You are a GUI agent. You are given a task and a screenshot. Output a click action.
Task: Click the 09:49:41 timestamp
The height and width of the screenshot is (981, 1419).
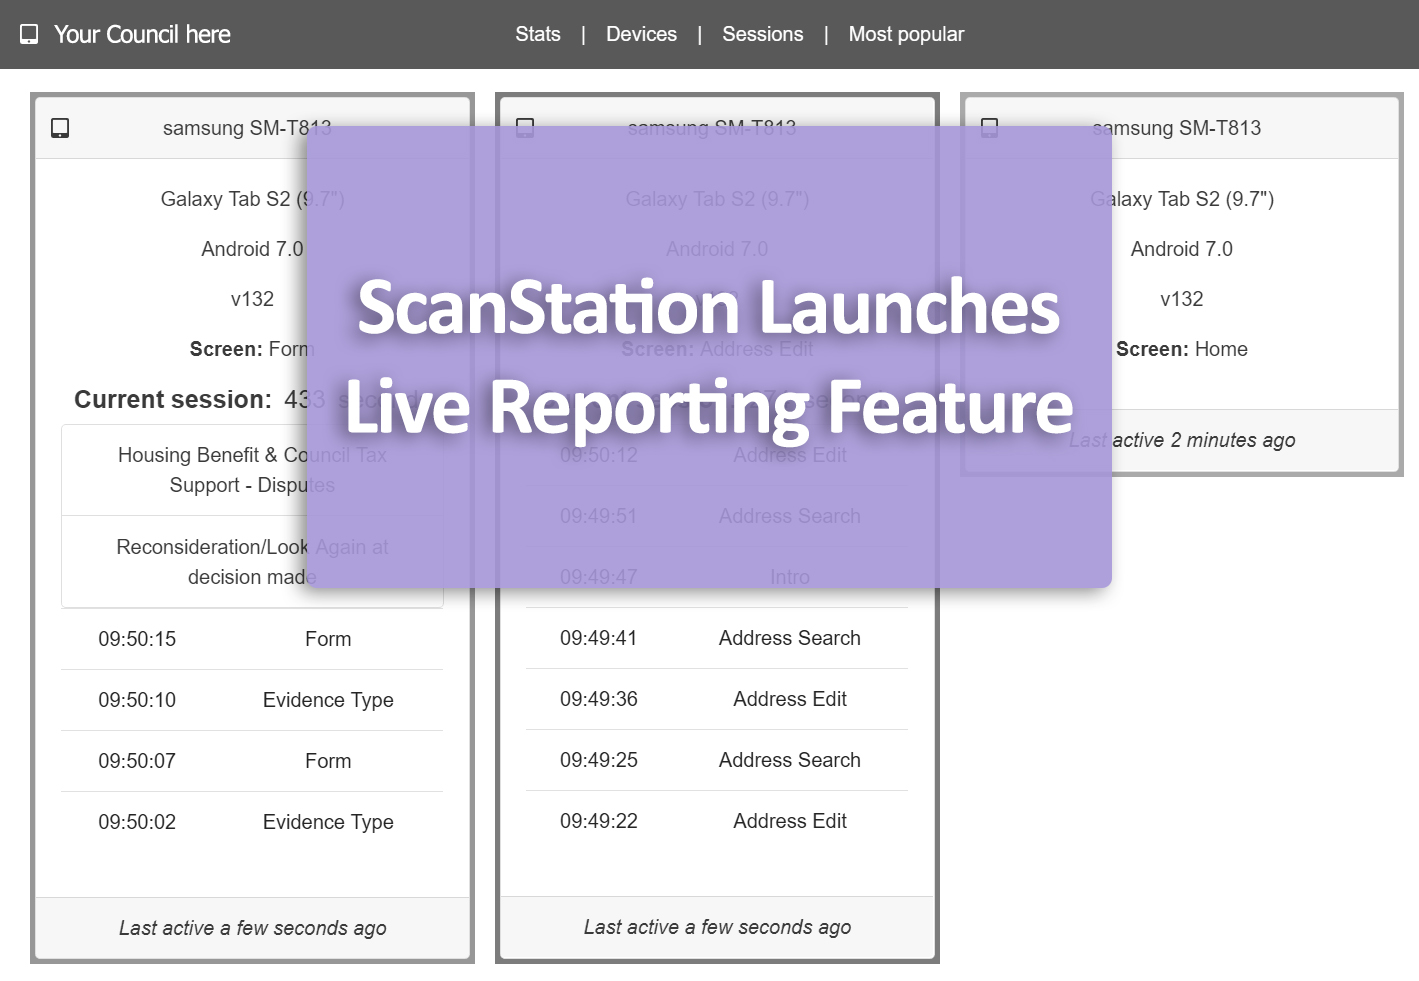[599, 638]
